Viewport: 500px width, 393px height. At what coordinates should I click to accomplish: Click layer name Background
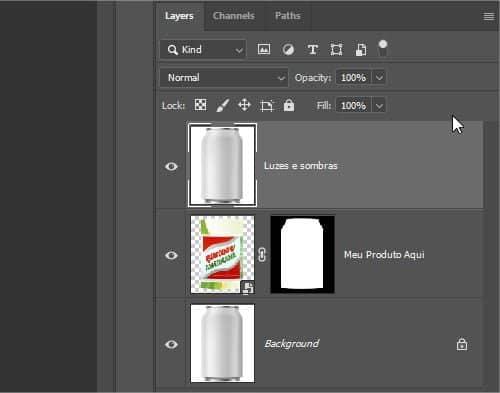[292, 344]
